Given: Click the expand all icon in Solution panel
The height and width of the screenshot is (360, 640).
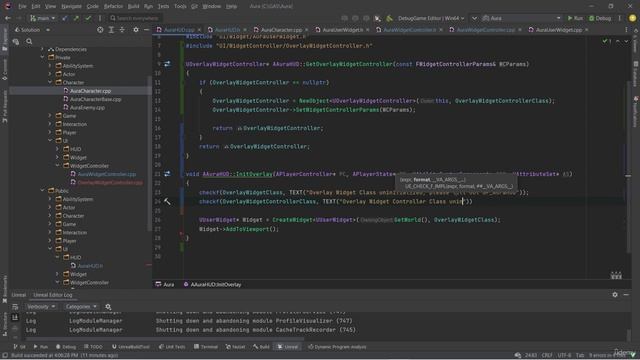Looking at the screenshot, I should pos(111,30).
